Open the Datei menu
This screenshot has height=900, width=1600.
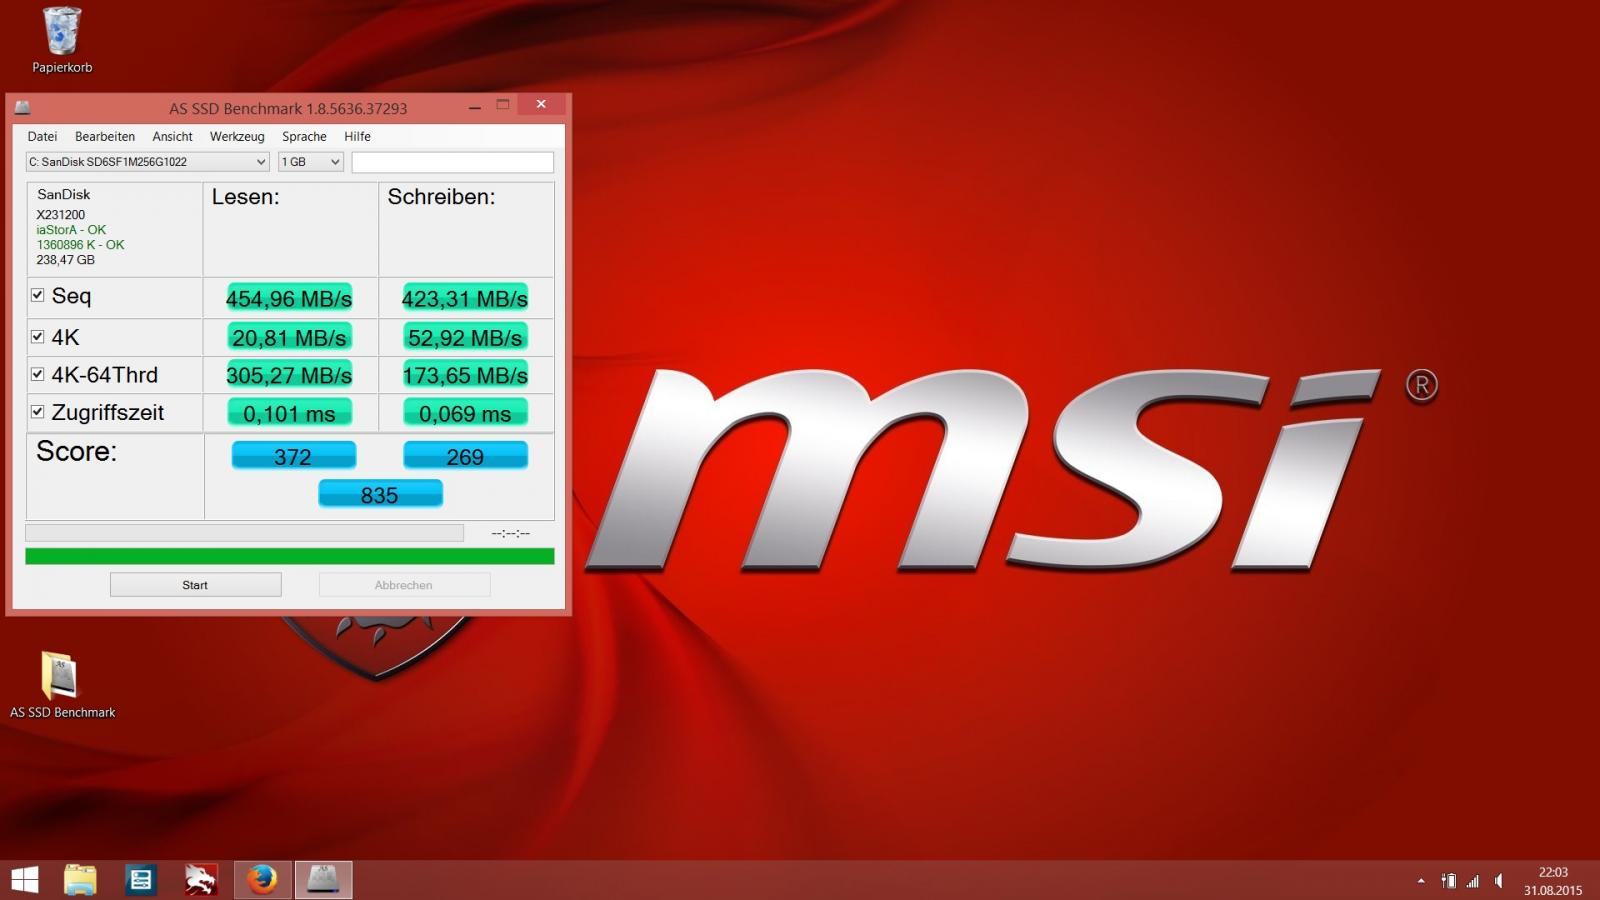tap(42, 136)
